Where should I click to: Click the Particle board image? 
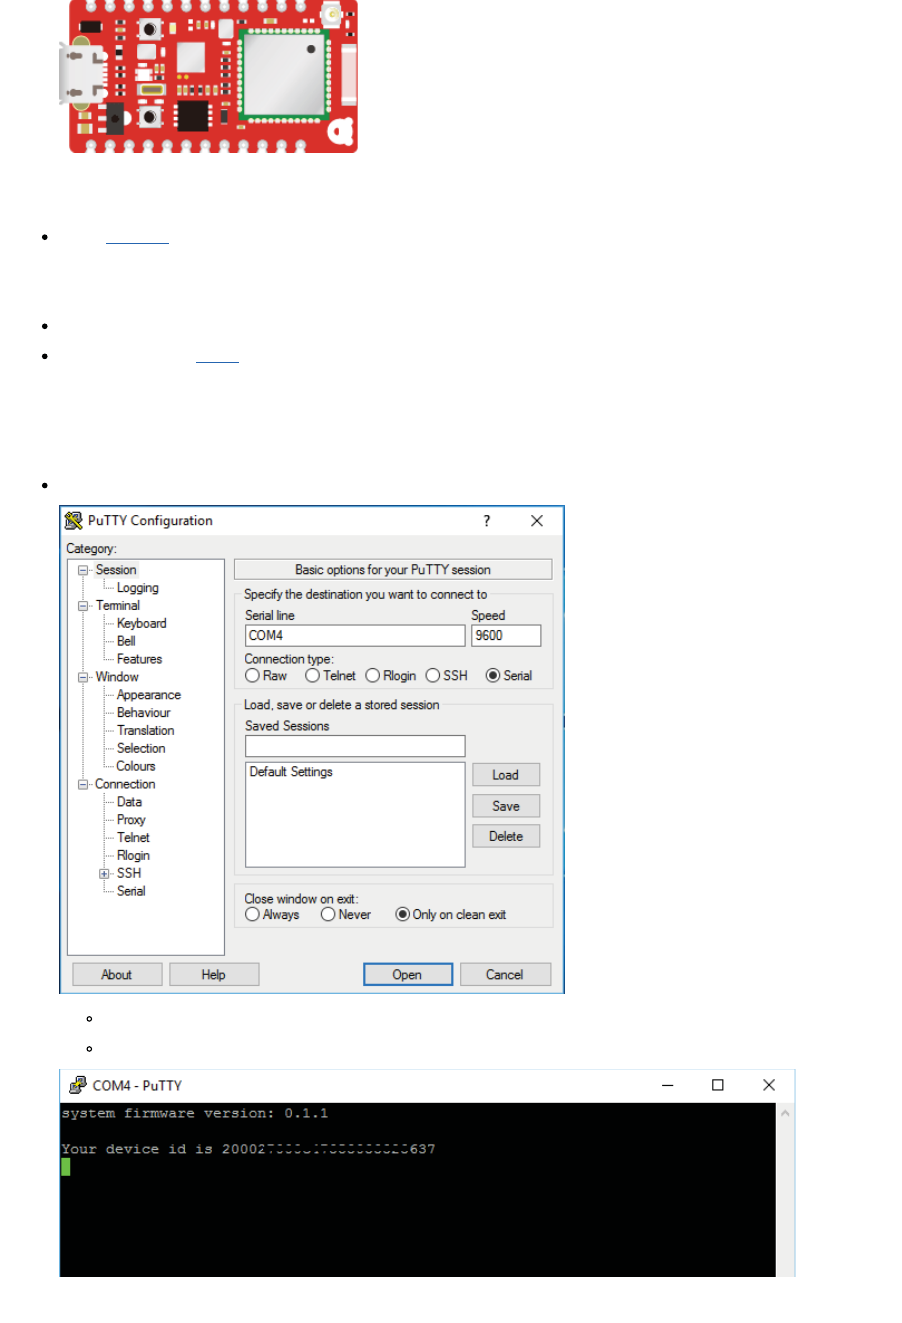click(x=209, y=76)
